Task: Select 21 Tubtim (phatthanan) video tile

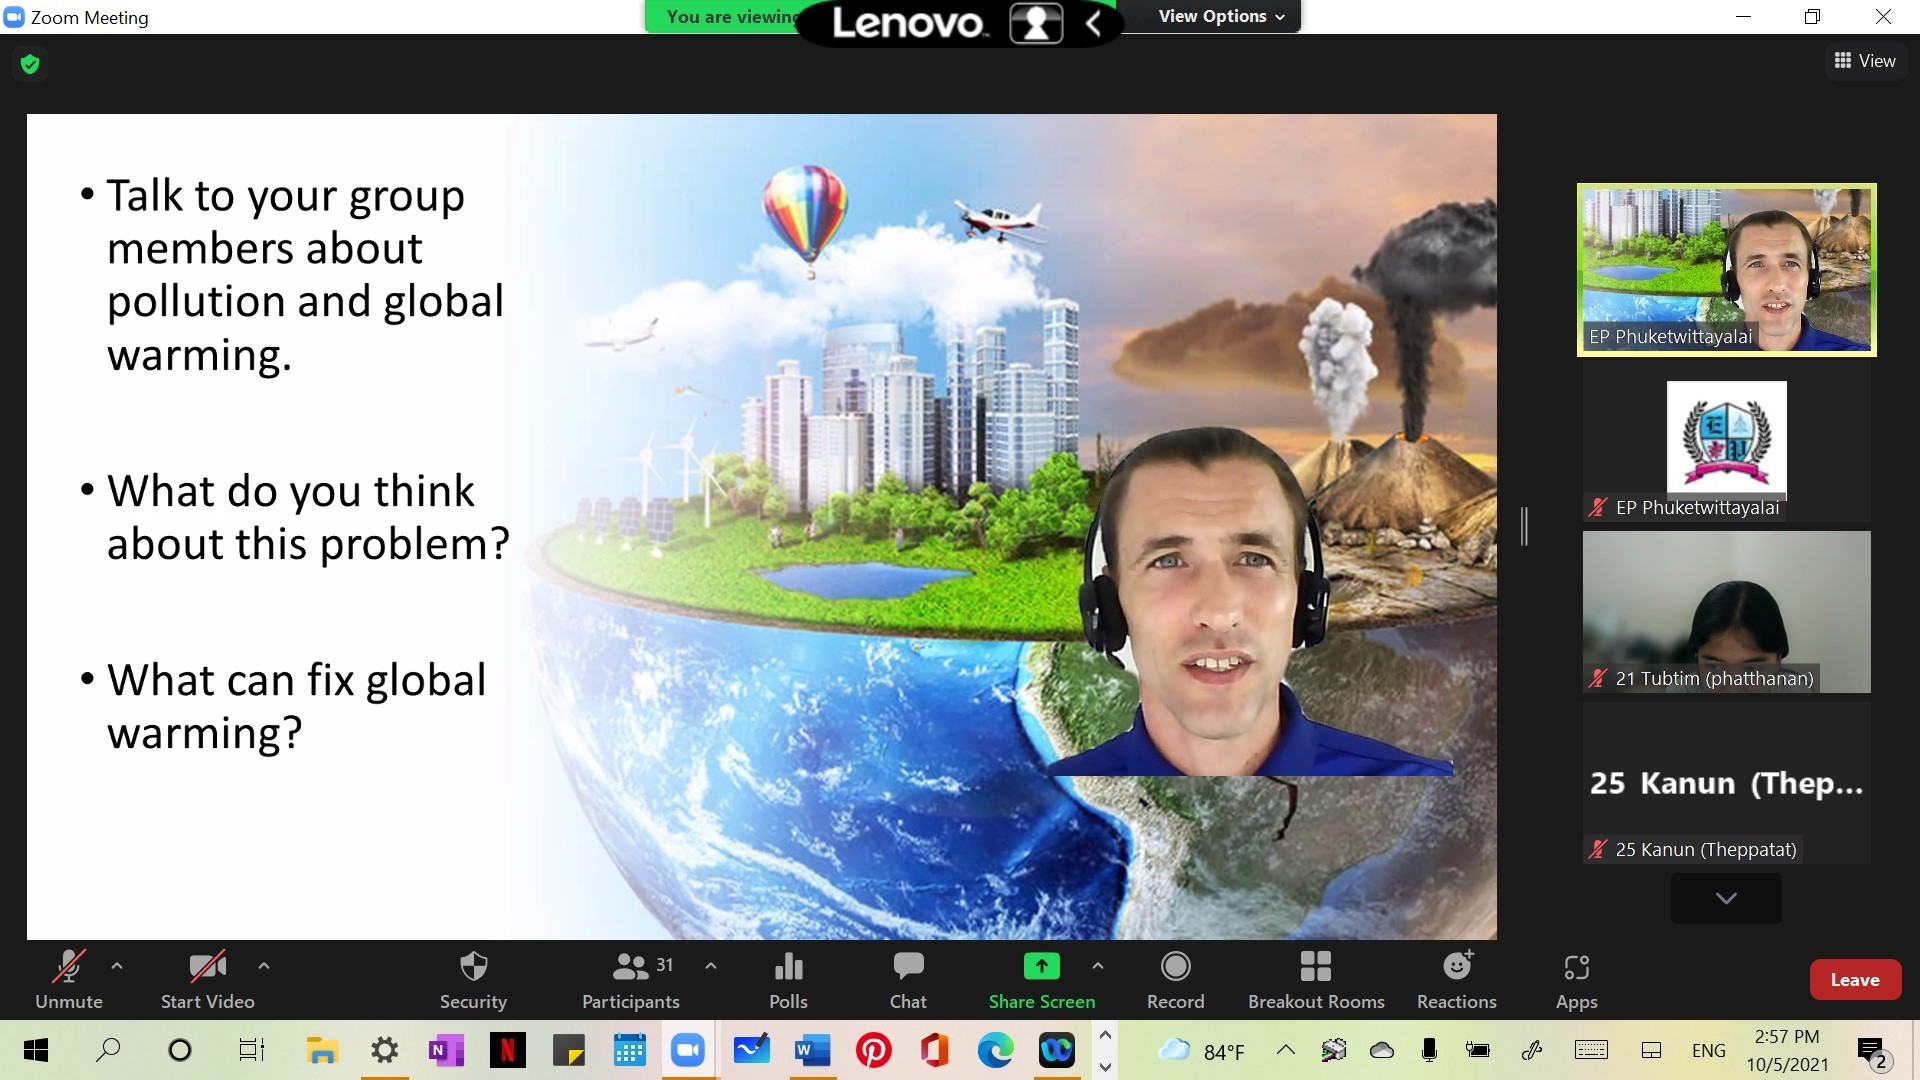Action: click(1727, 612)
